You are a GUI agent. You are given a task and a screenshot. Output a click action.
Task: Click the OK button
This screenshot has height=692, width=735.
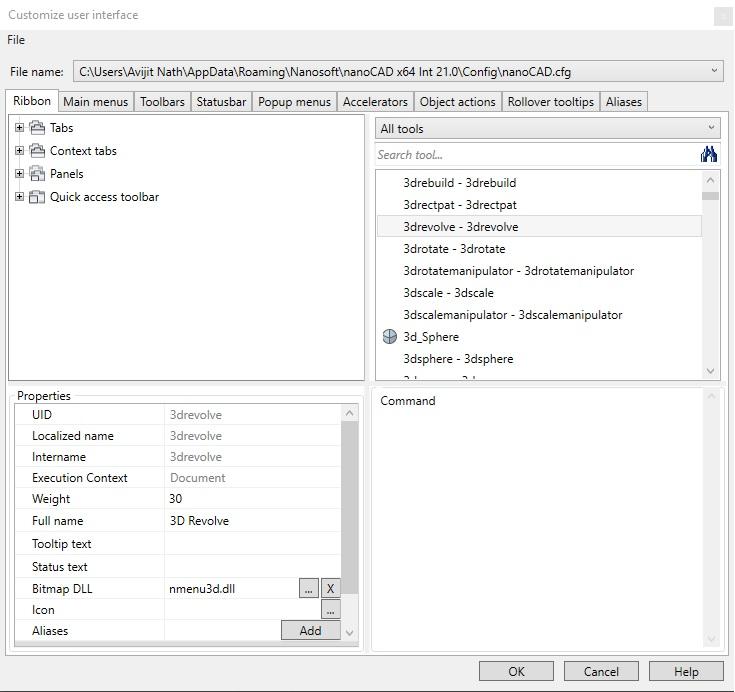pyautogui.click(x=516, y=671)
